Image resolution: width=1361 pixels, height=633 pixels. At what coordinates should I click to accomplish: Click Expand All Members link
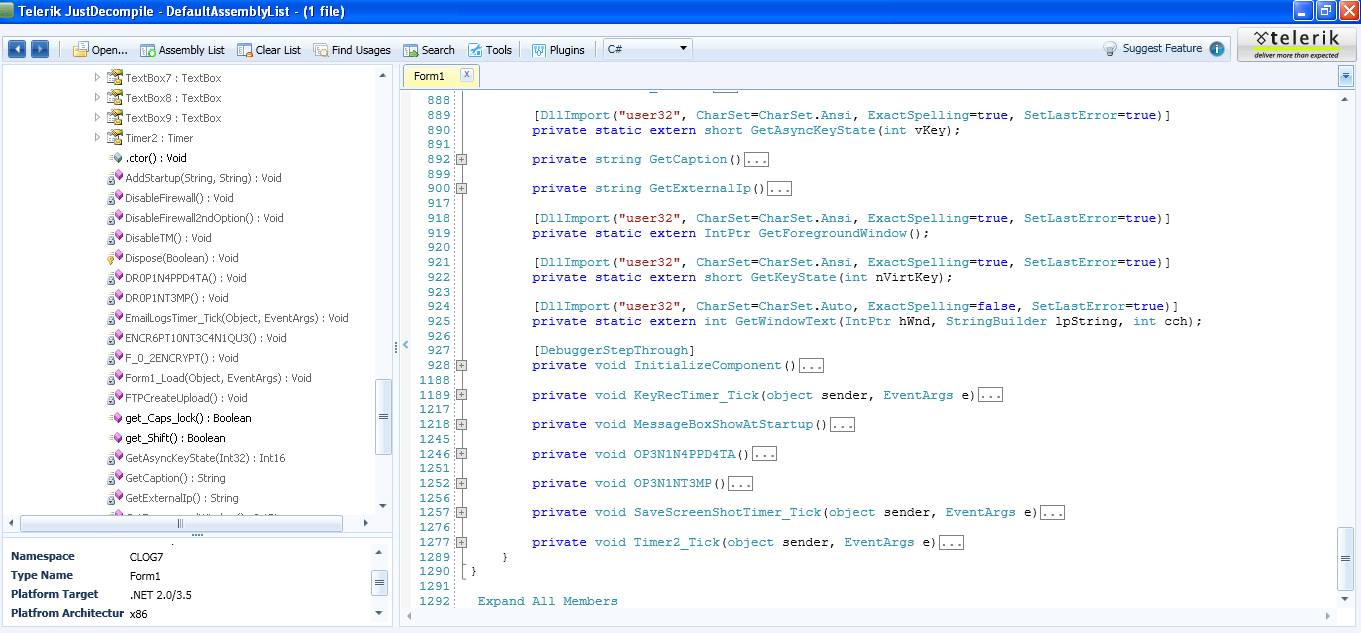548,601
